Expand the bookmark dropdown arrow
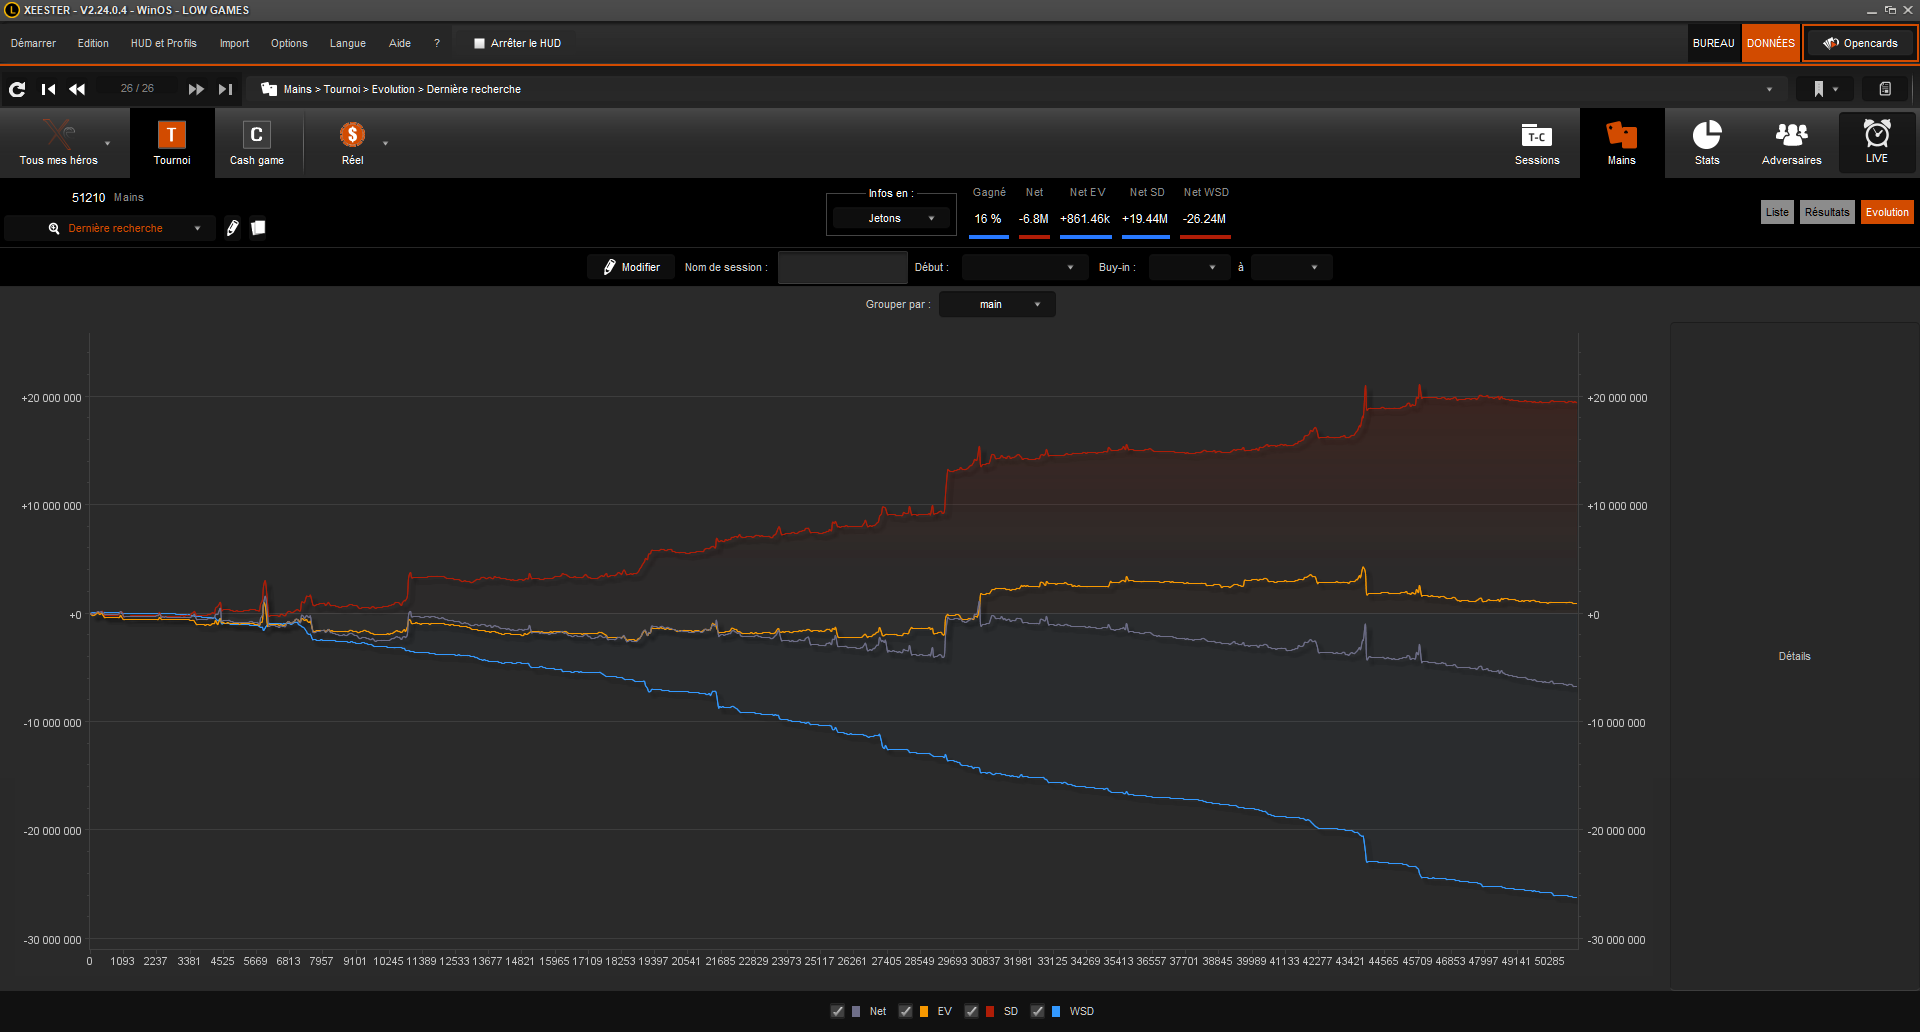 pyautogui.click(x=1836, y=89)
